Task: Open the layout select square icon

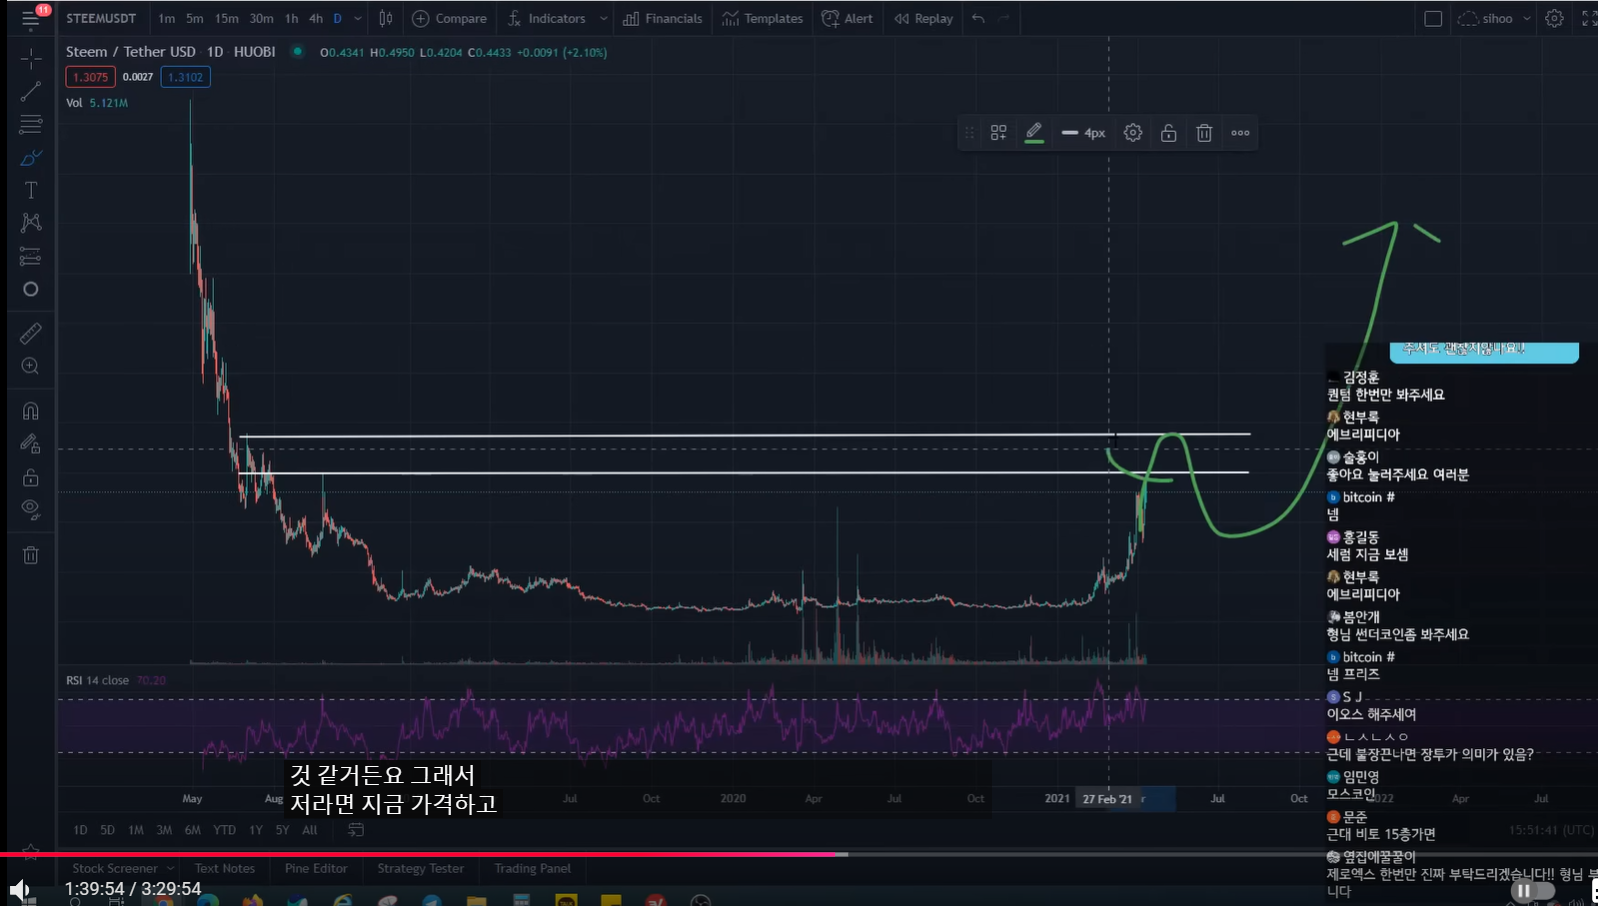Action: pos(1433,18)
